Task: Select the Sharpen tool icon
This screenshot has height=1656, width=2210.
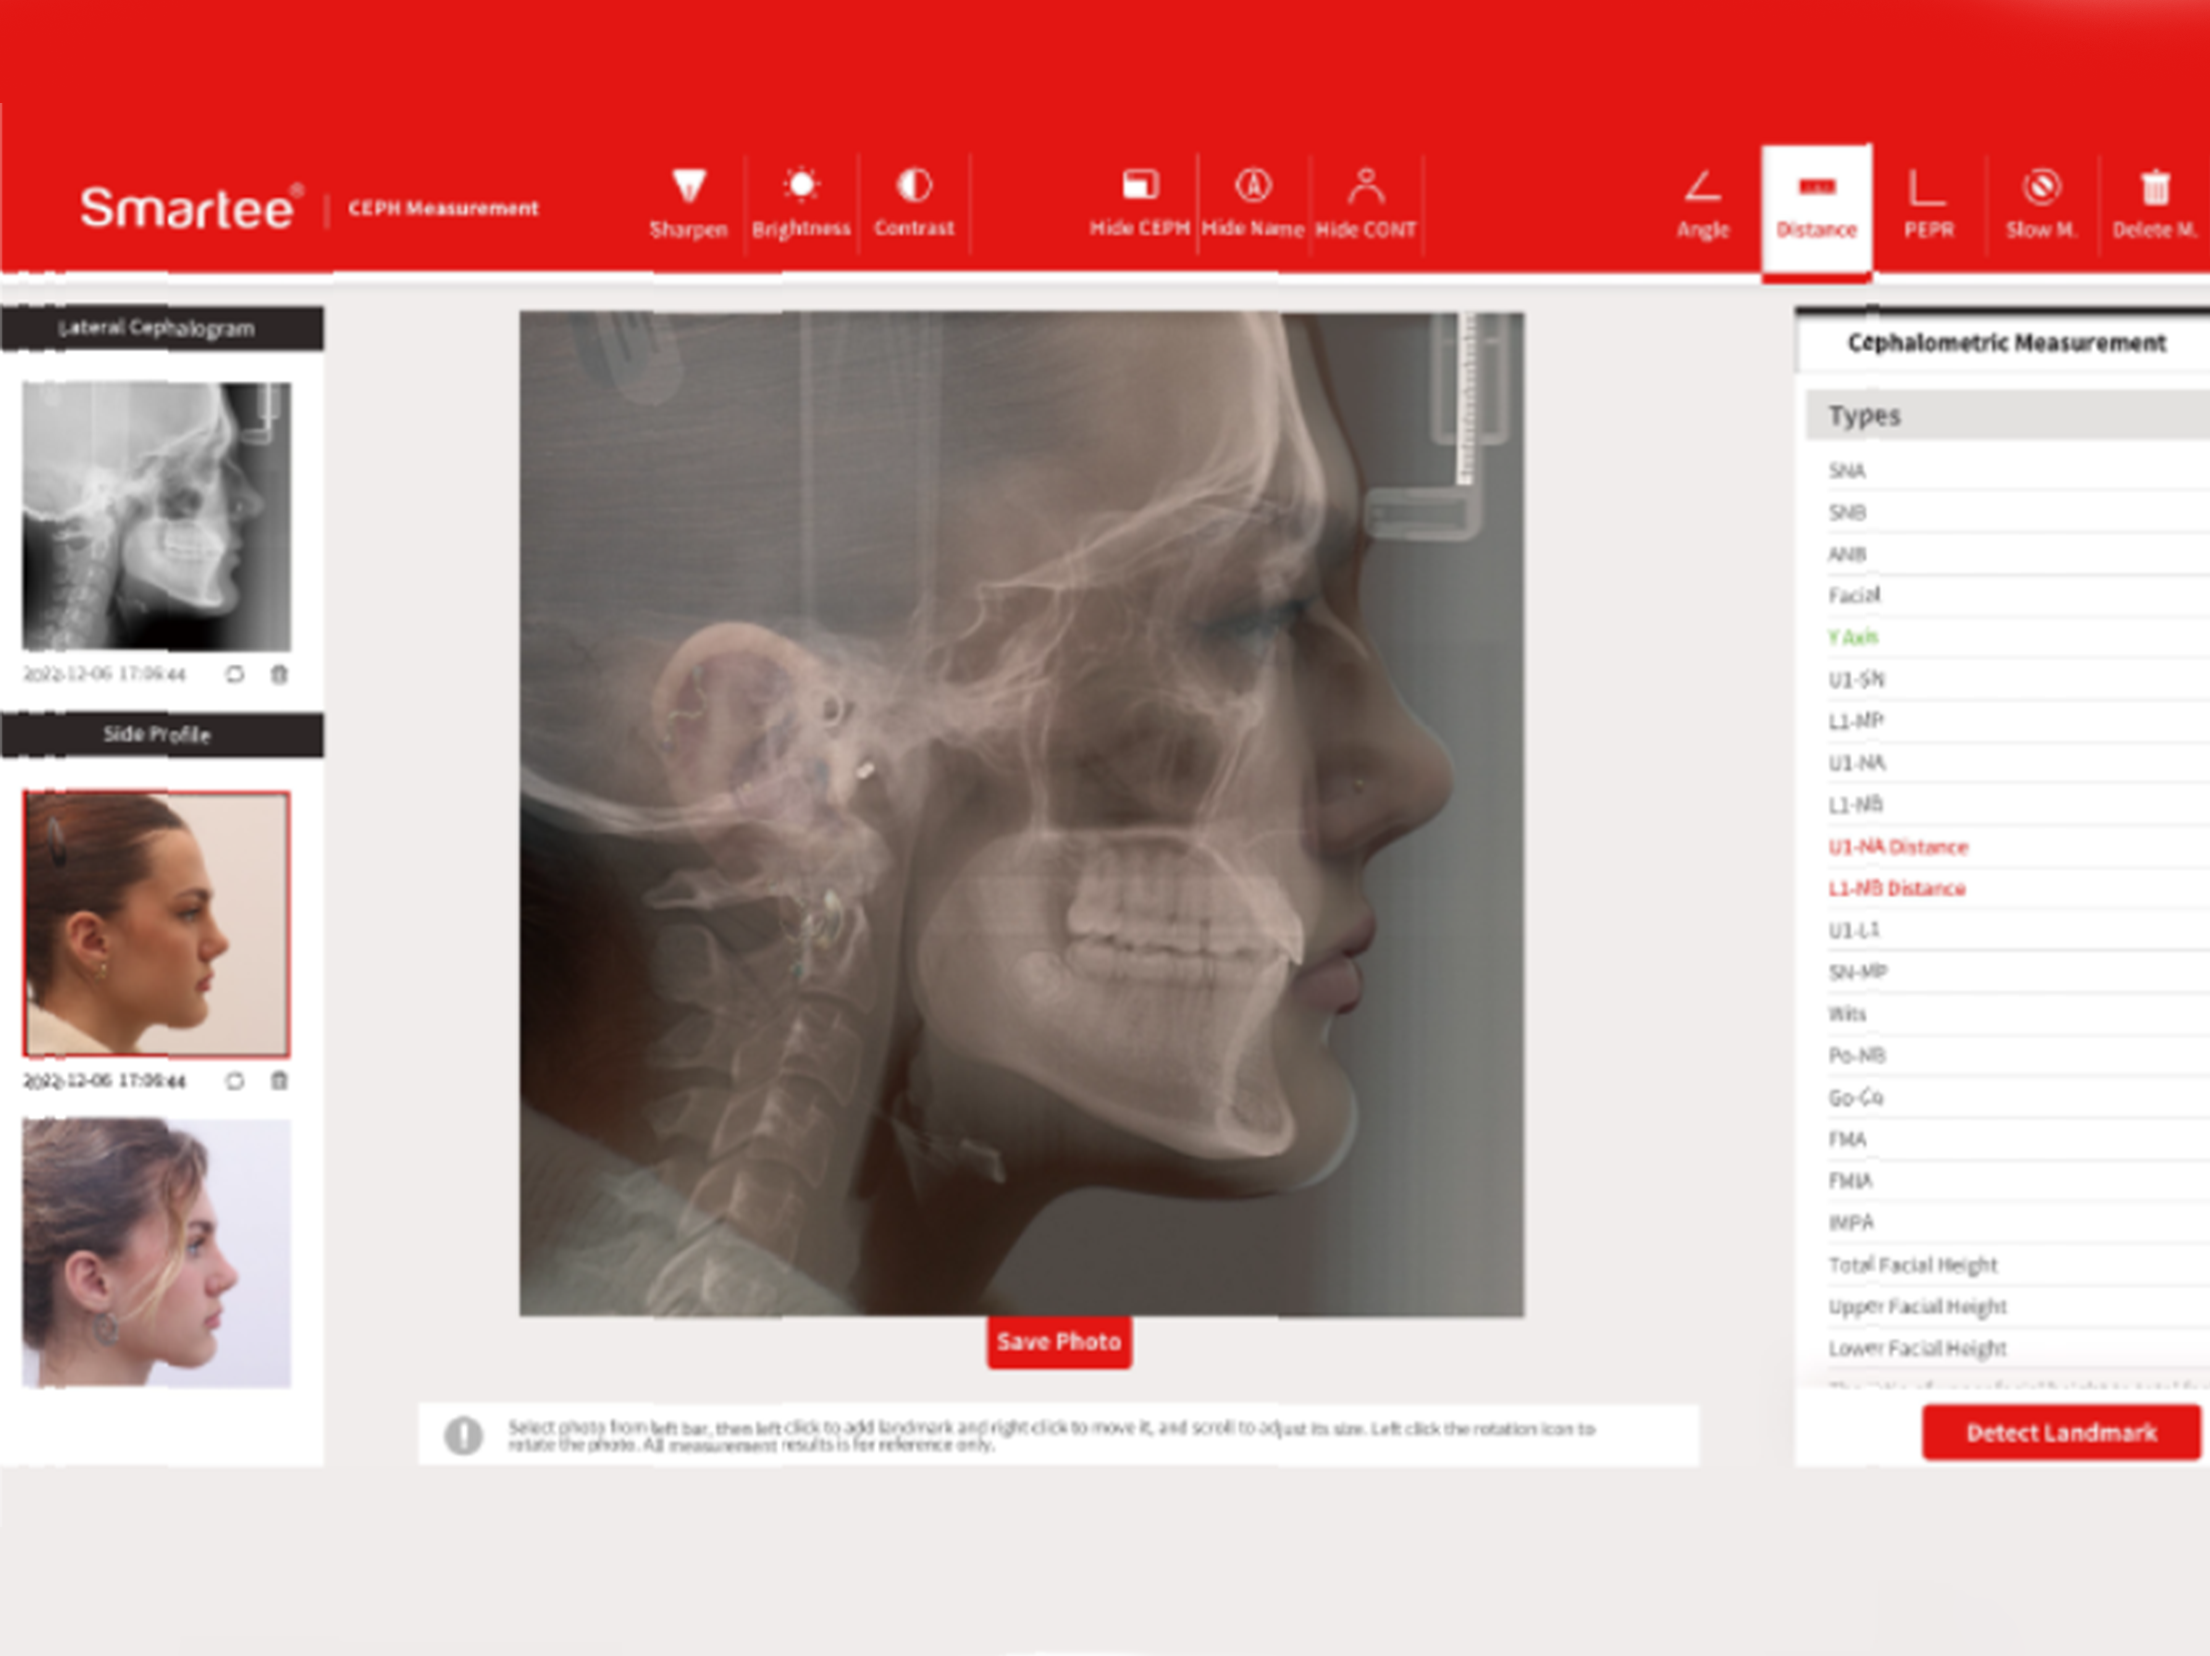Action: coord(688,187)
